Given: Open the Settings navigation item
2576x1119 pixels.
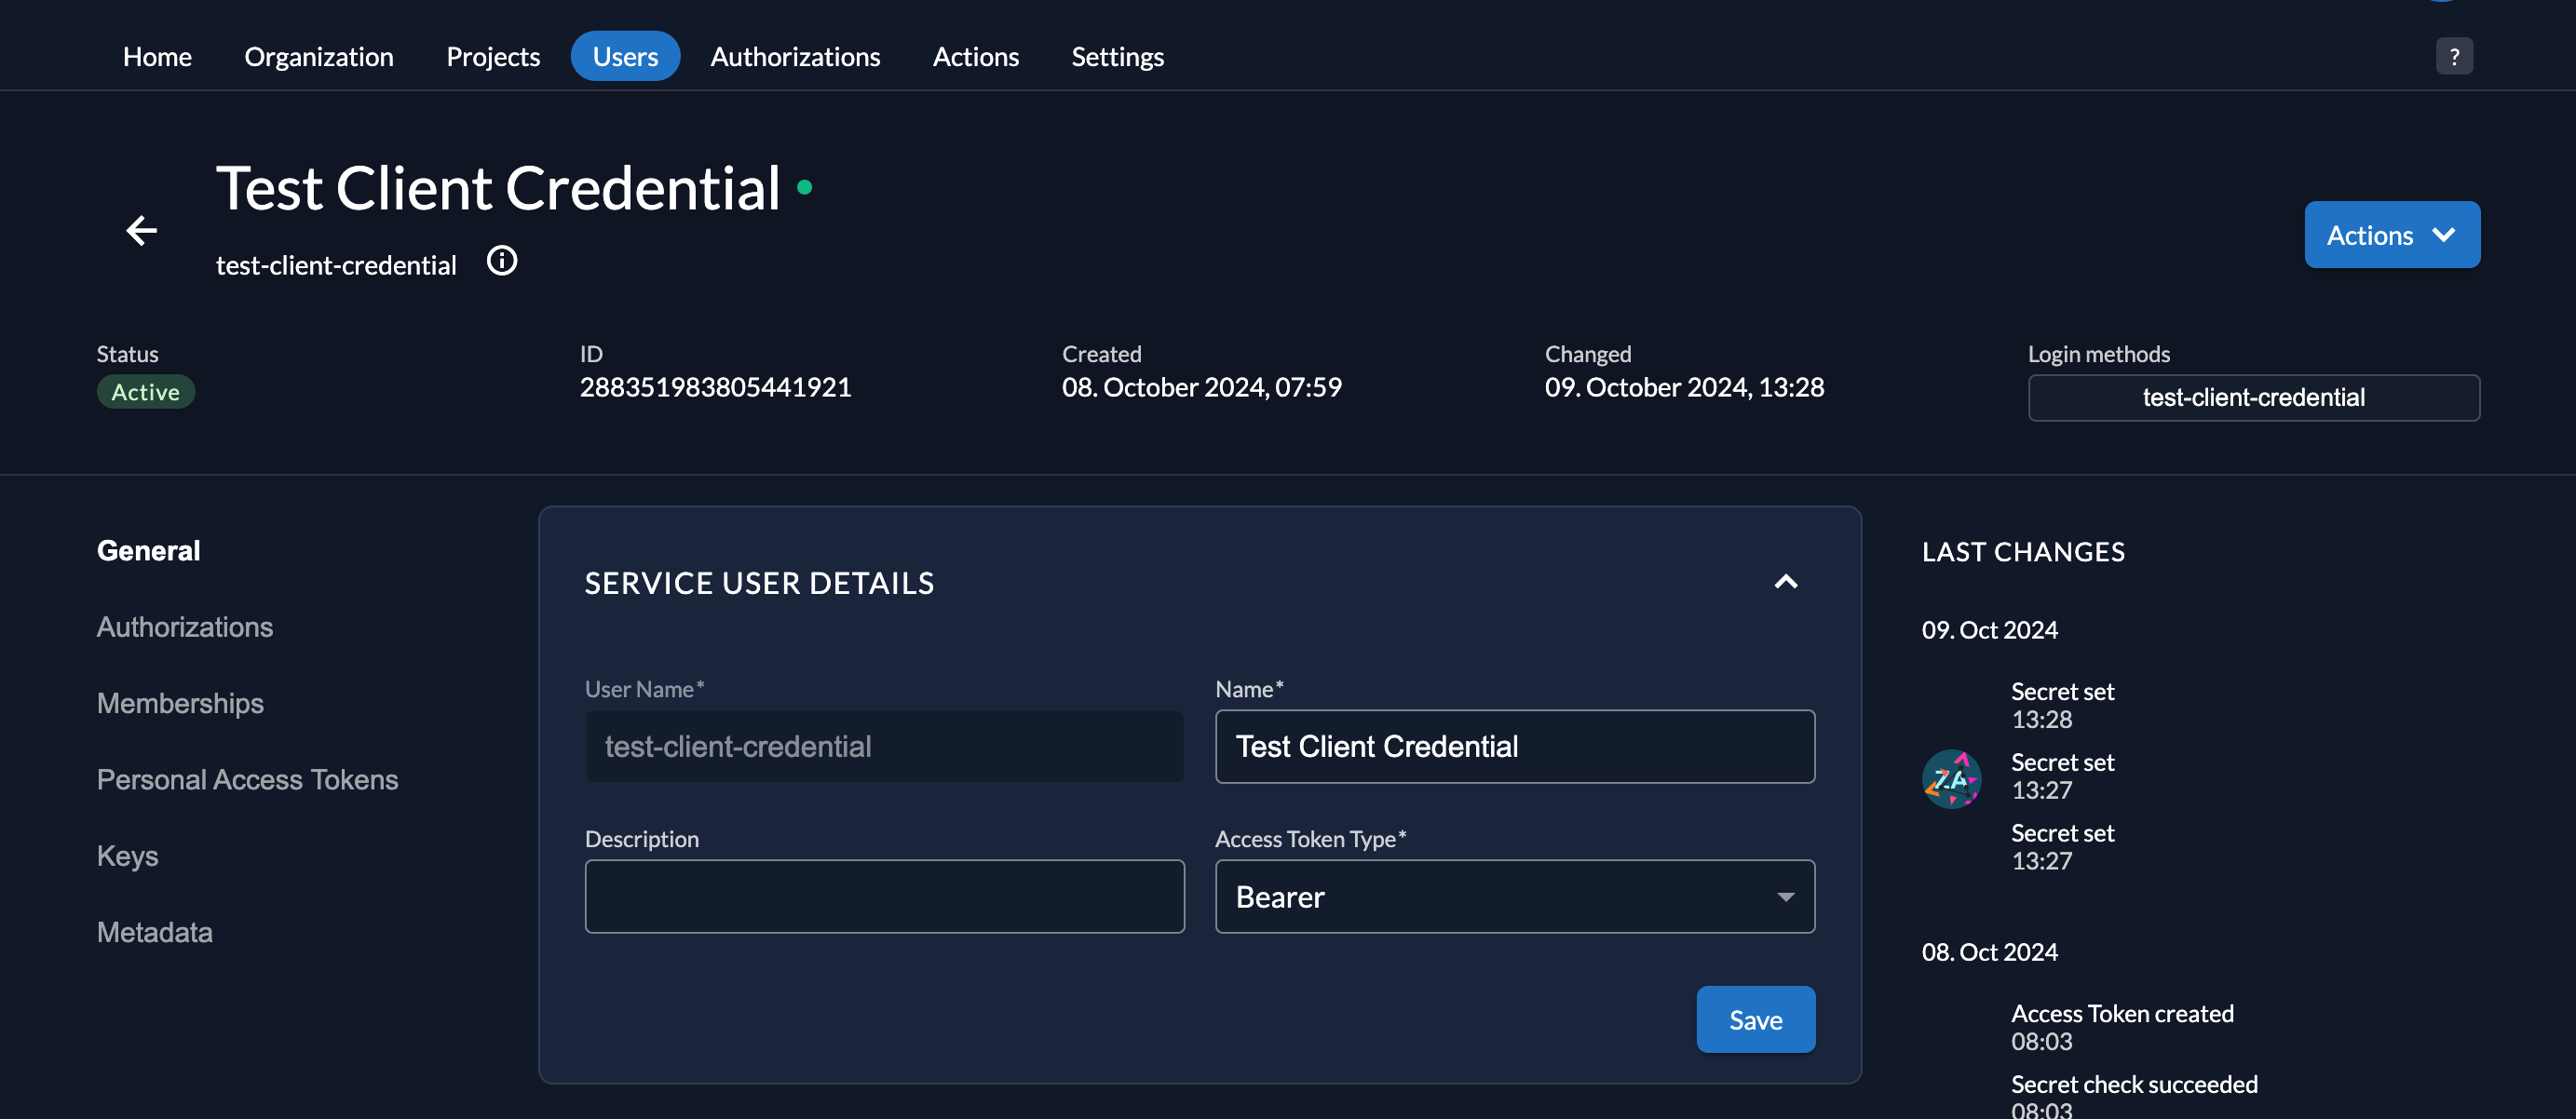Looking at the screenshot, I should coord(1117,57).
